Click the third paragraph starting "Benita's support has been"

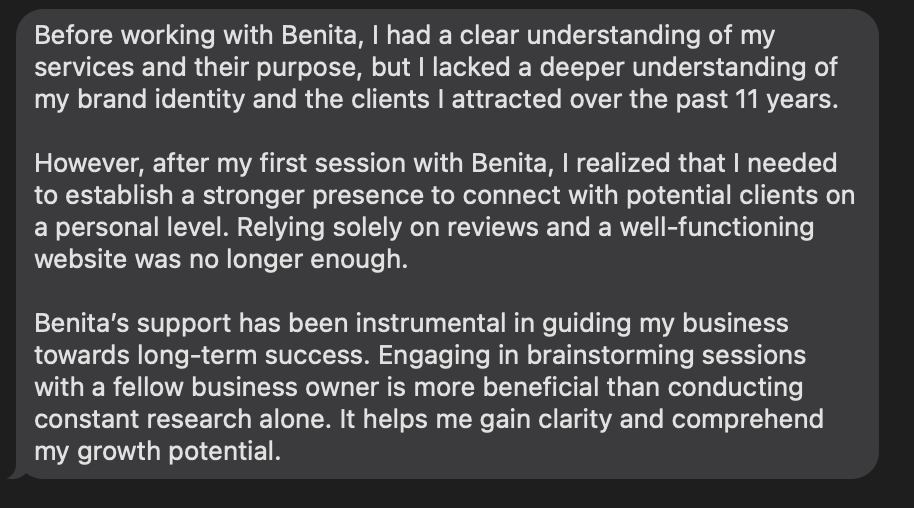coord(429,387)
